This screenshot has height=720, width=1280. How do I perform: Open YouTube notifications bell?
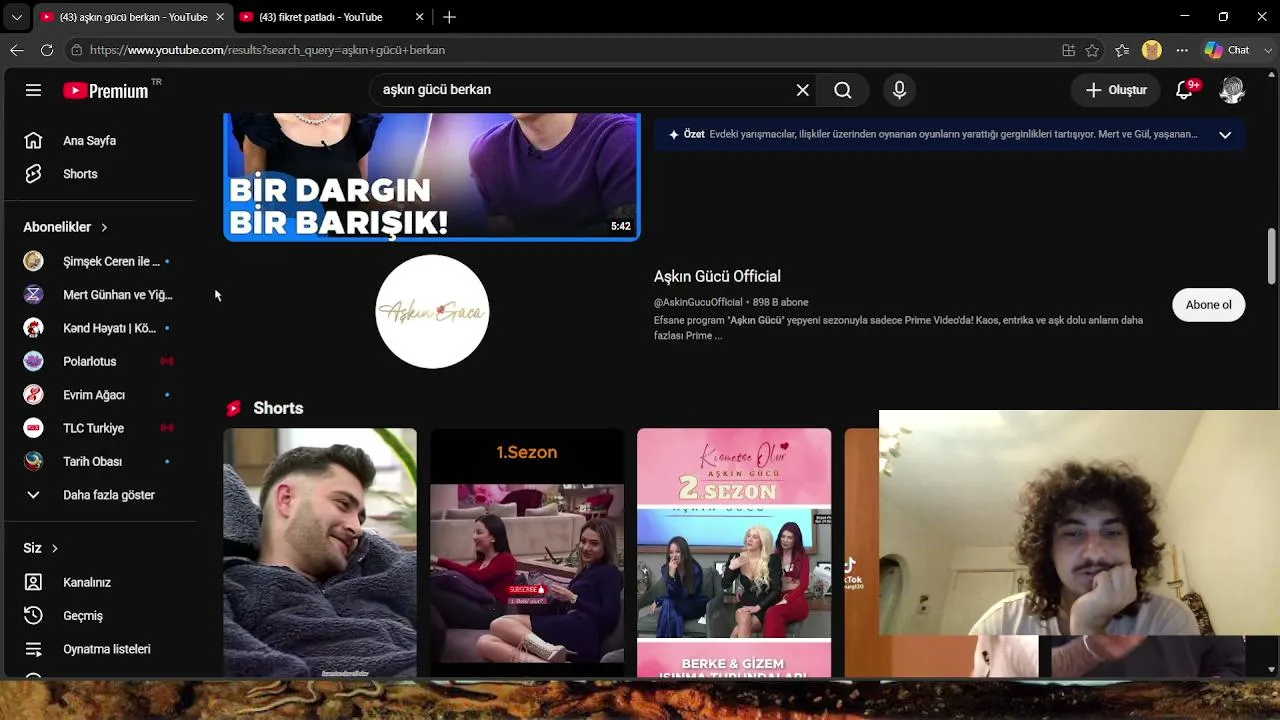(1185, 90)
